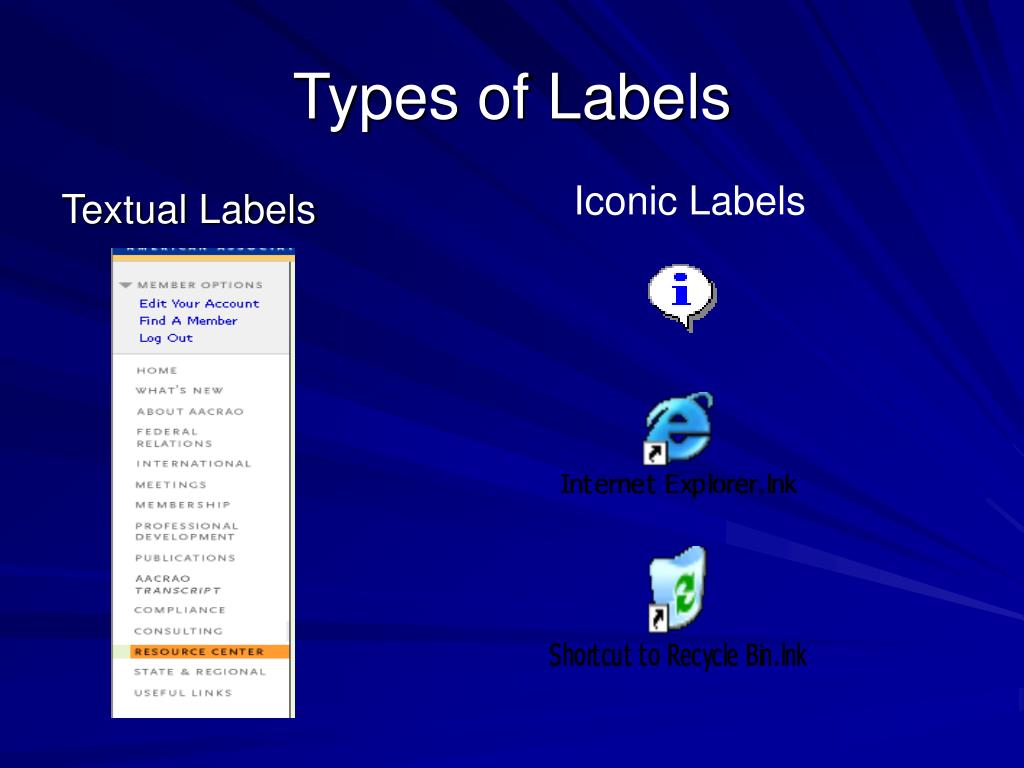Screen dimensions: 1024x768
Task: Collapse the Member Options triangle
Action: [126, 285]
